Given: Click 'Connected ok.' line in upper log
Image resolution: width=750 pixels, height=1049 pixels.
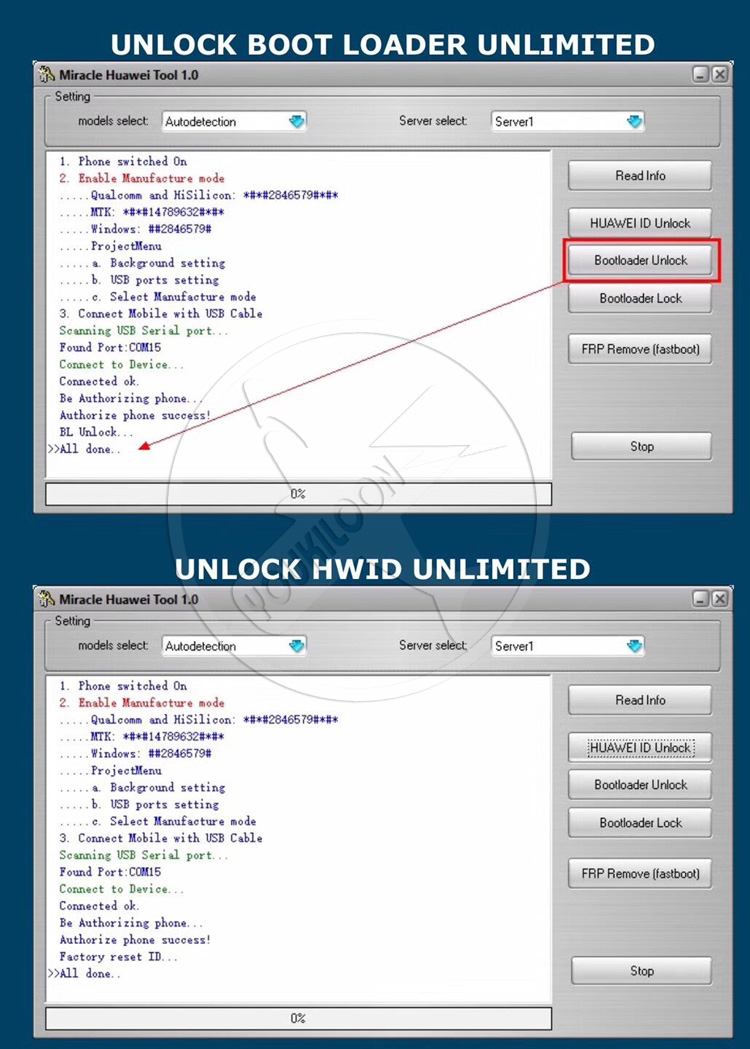Looking at the screenshot, I should click(x=99, y=381).
